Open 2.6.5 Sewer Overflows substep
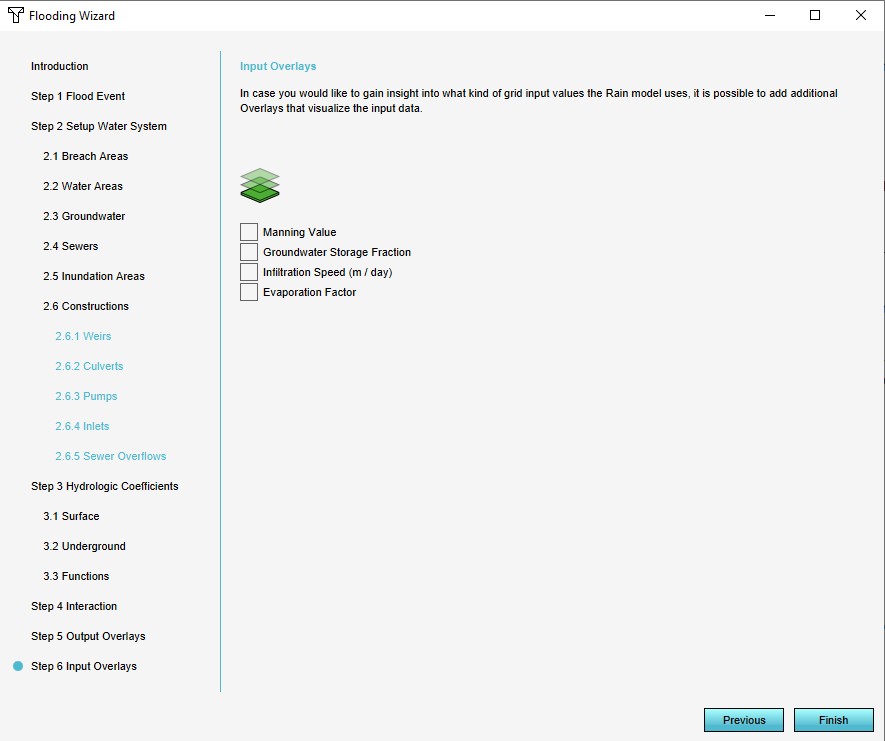Screen dimensions: 885x741 pos(110,456)
